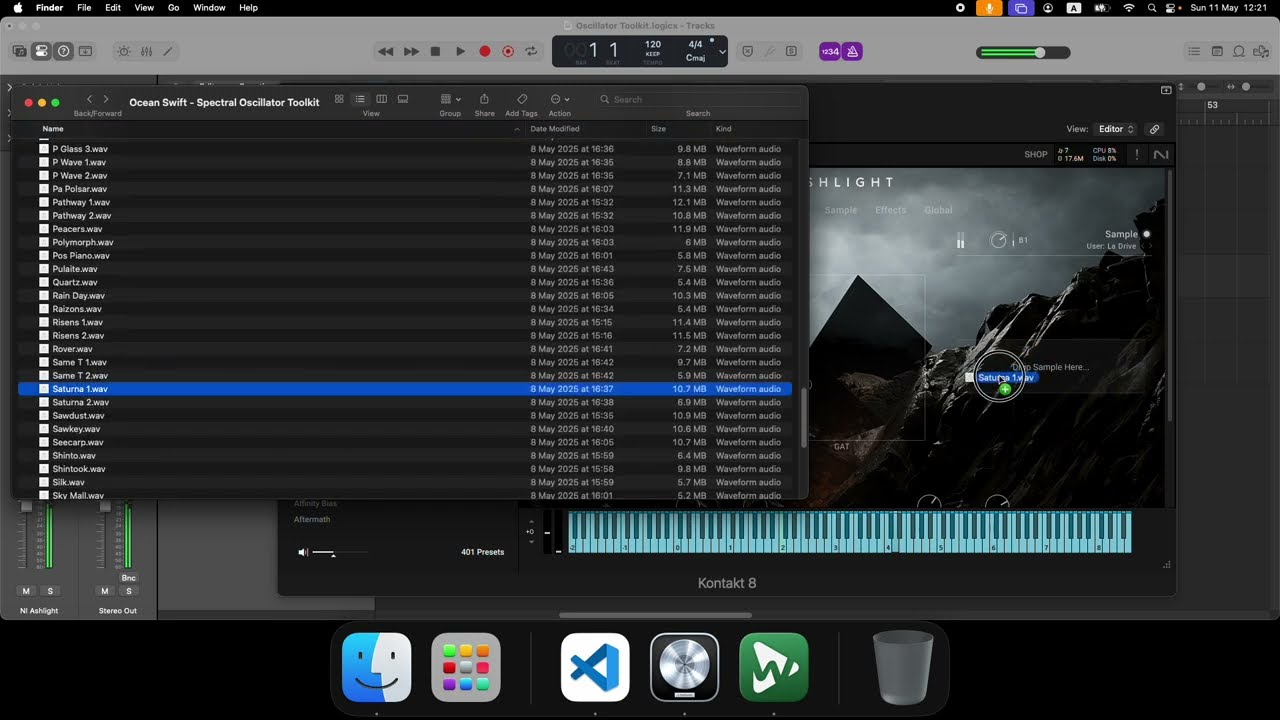Click the Logic toolbar download tray icon
The width and height of the screenshot is (1280, 720).
pos(86,51)
